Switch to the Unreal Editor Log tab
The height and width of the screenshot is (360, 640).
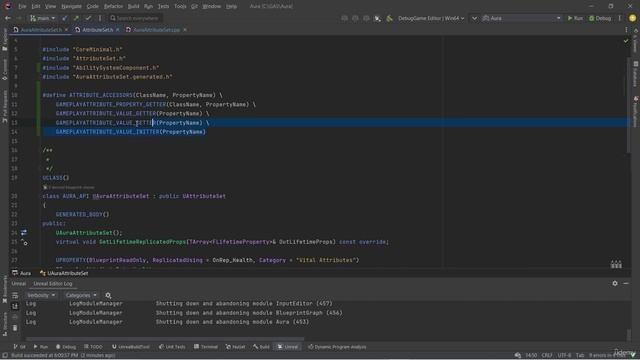(x=53, y=283)
